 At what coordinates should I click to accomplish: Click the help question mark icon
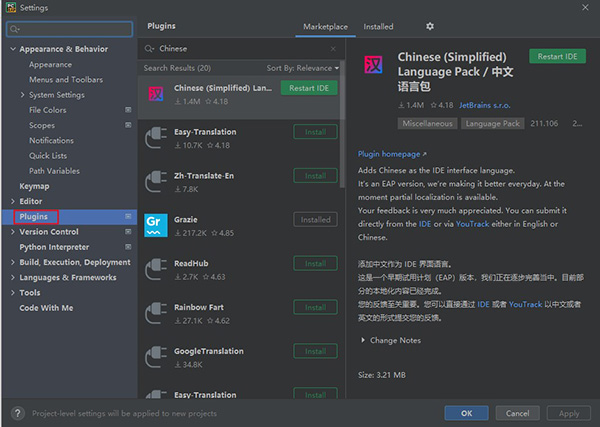pyautogui.click(x=18, y=413)
